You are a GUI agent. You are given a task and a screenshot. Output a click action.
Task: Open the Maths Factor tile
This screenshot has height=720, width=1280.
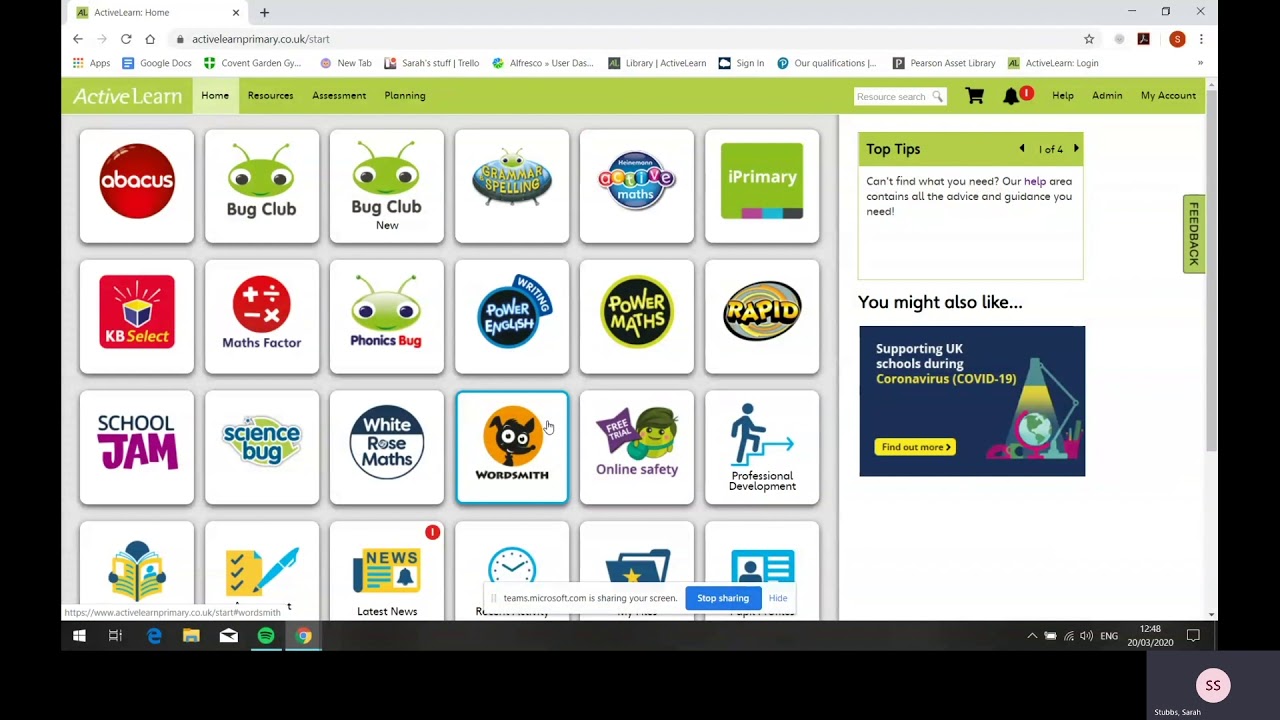pos(262,317)
